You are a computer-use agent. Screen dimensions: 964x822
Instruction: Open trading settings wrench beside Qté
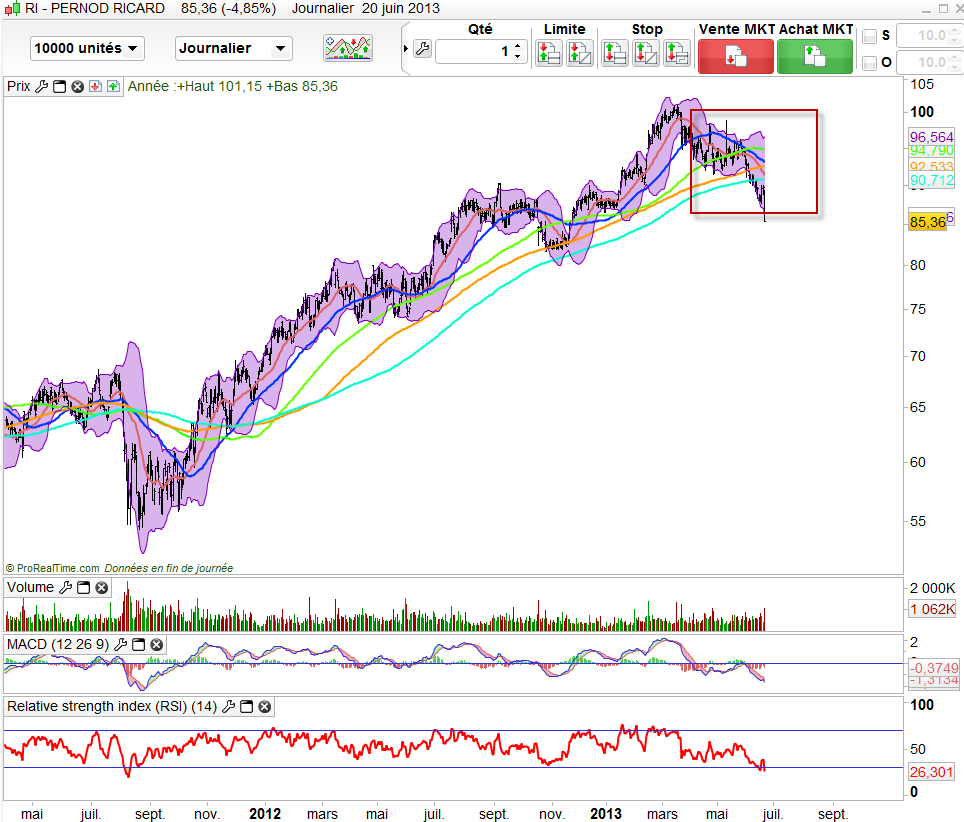(421, 50)
